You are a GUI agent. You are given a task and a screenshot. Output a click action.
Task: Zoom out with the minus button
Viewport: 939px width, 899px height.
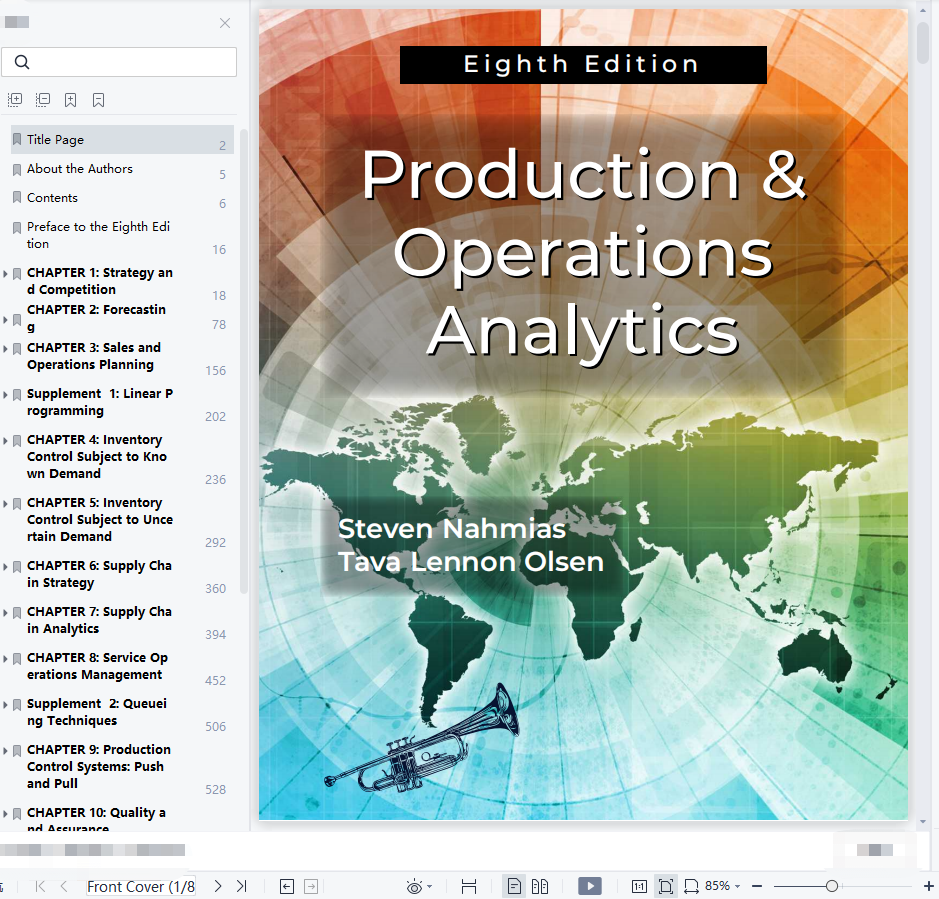coord(757,886)
